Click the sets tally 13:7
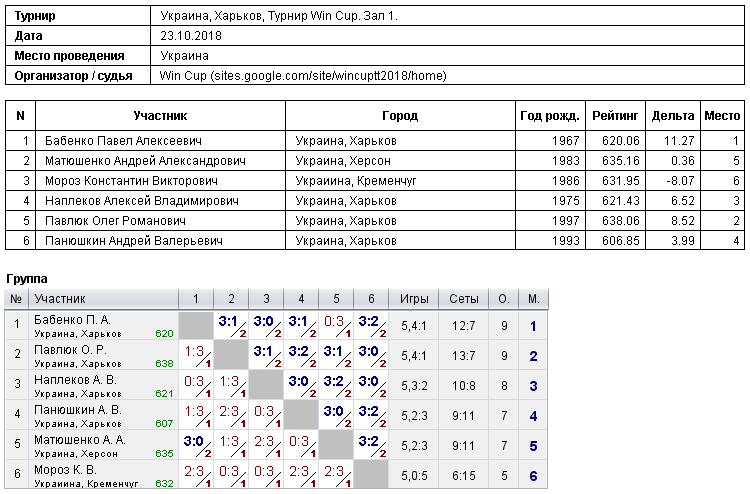This screenshot has height=494, width=750. tap(463, 356)
